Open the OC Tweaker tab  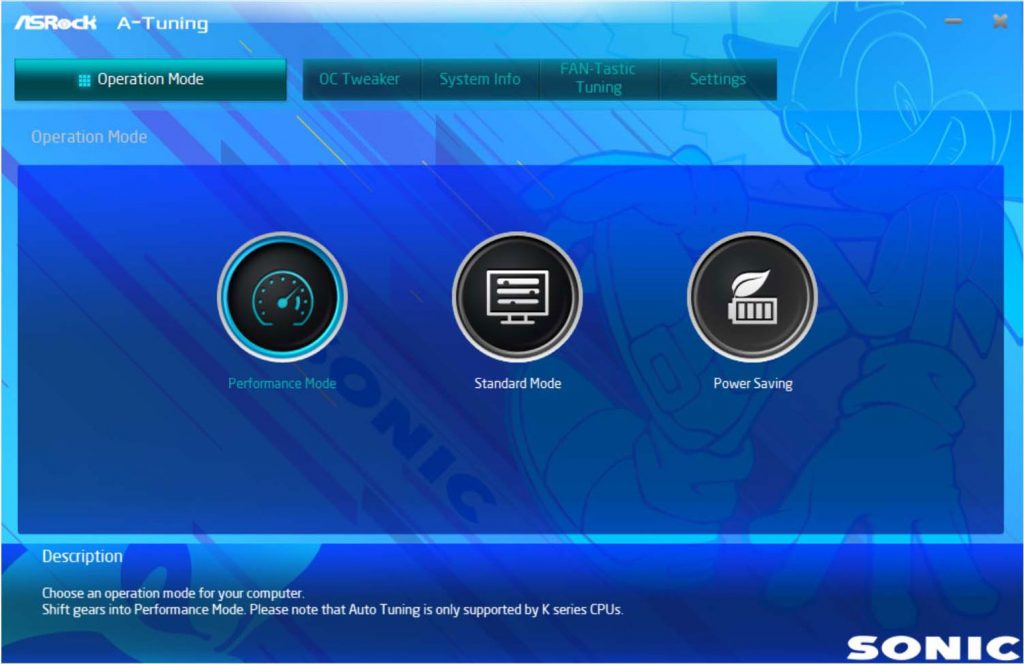[360, 79]
